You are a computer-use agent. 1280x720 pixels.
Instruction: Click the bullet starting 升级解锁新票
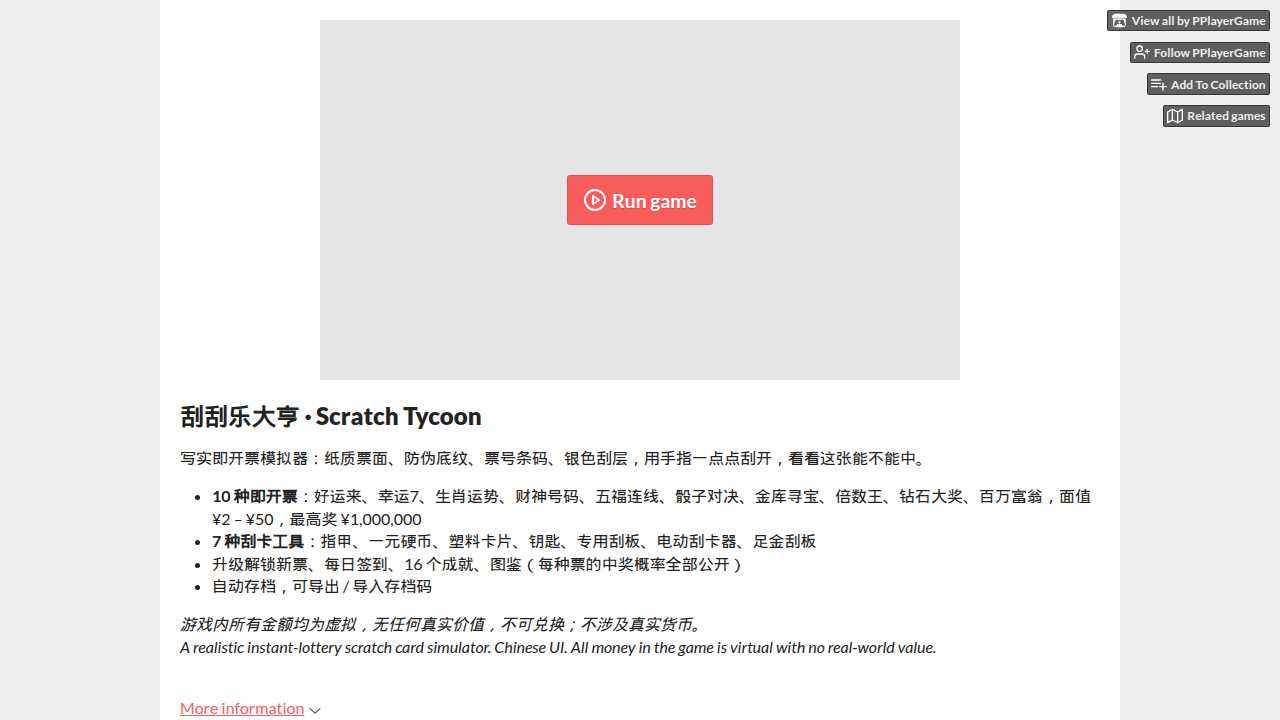[x=478, y=564]
